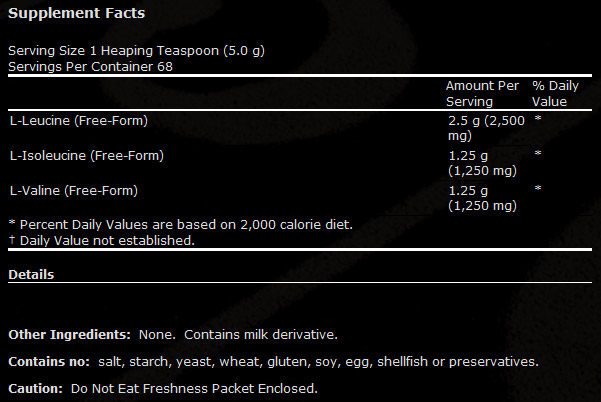Select the L-Valine (Free-Form) row label
601x402 pixels.
[x=74, y=190]
